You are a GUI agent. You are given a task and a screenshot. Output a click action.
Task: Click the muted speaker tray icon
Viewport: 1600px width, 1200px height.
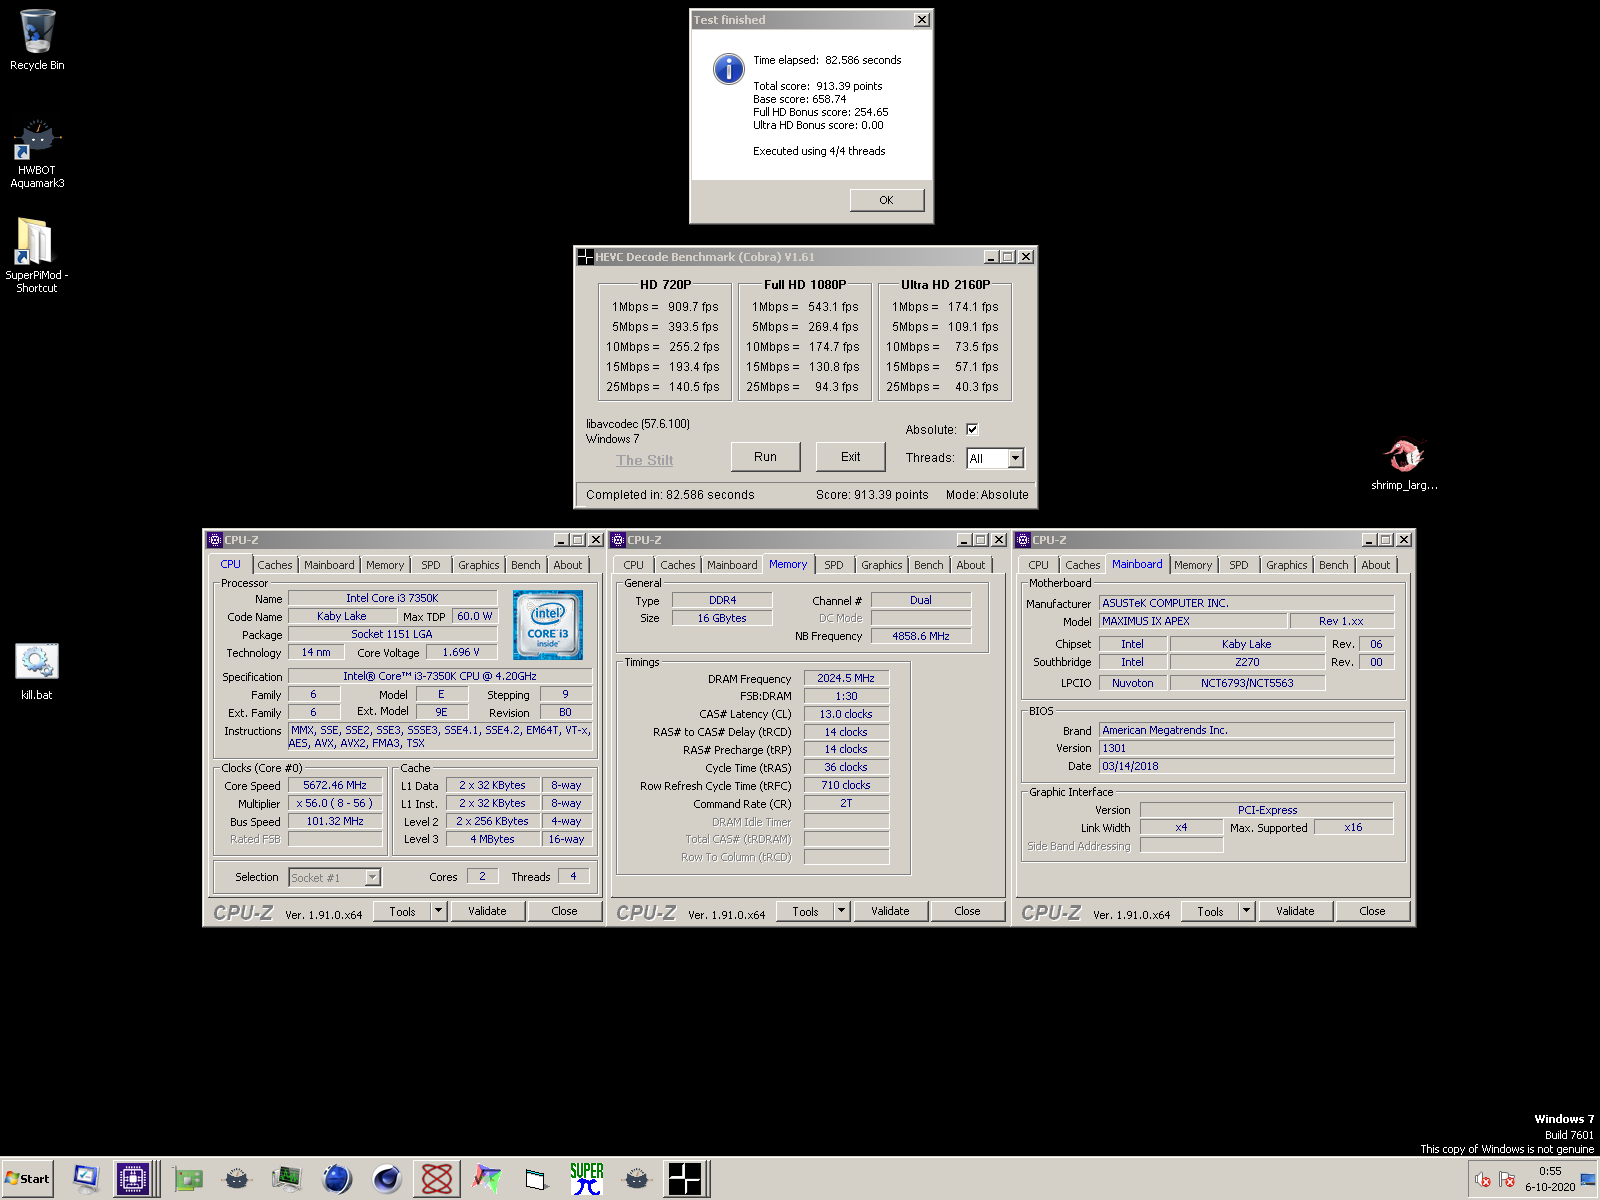(1483, 1180)
